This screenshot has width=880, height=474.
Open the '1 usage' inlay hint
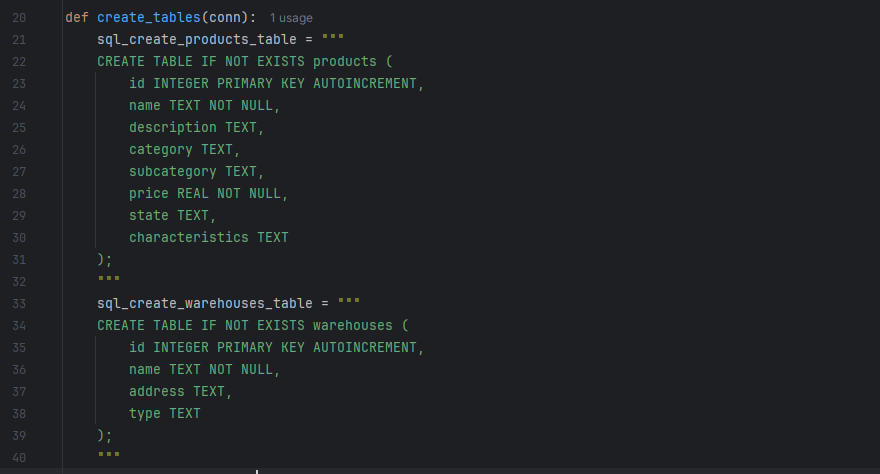pos(291,18)
